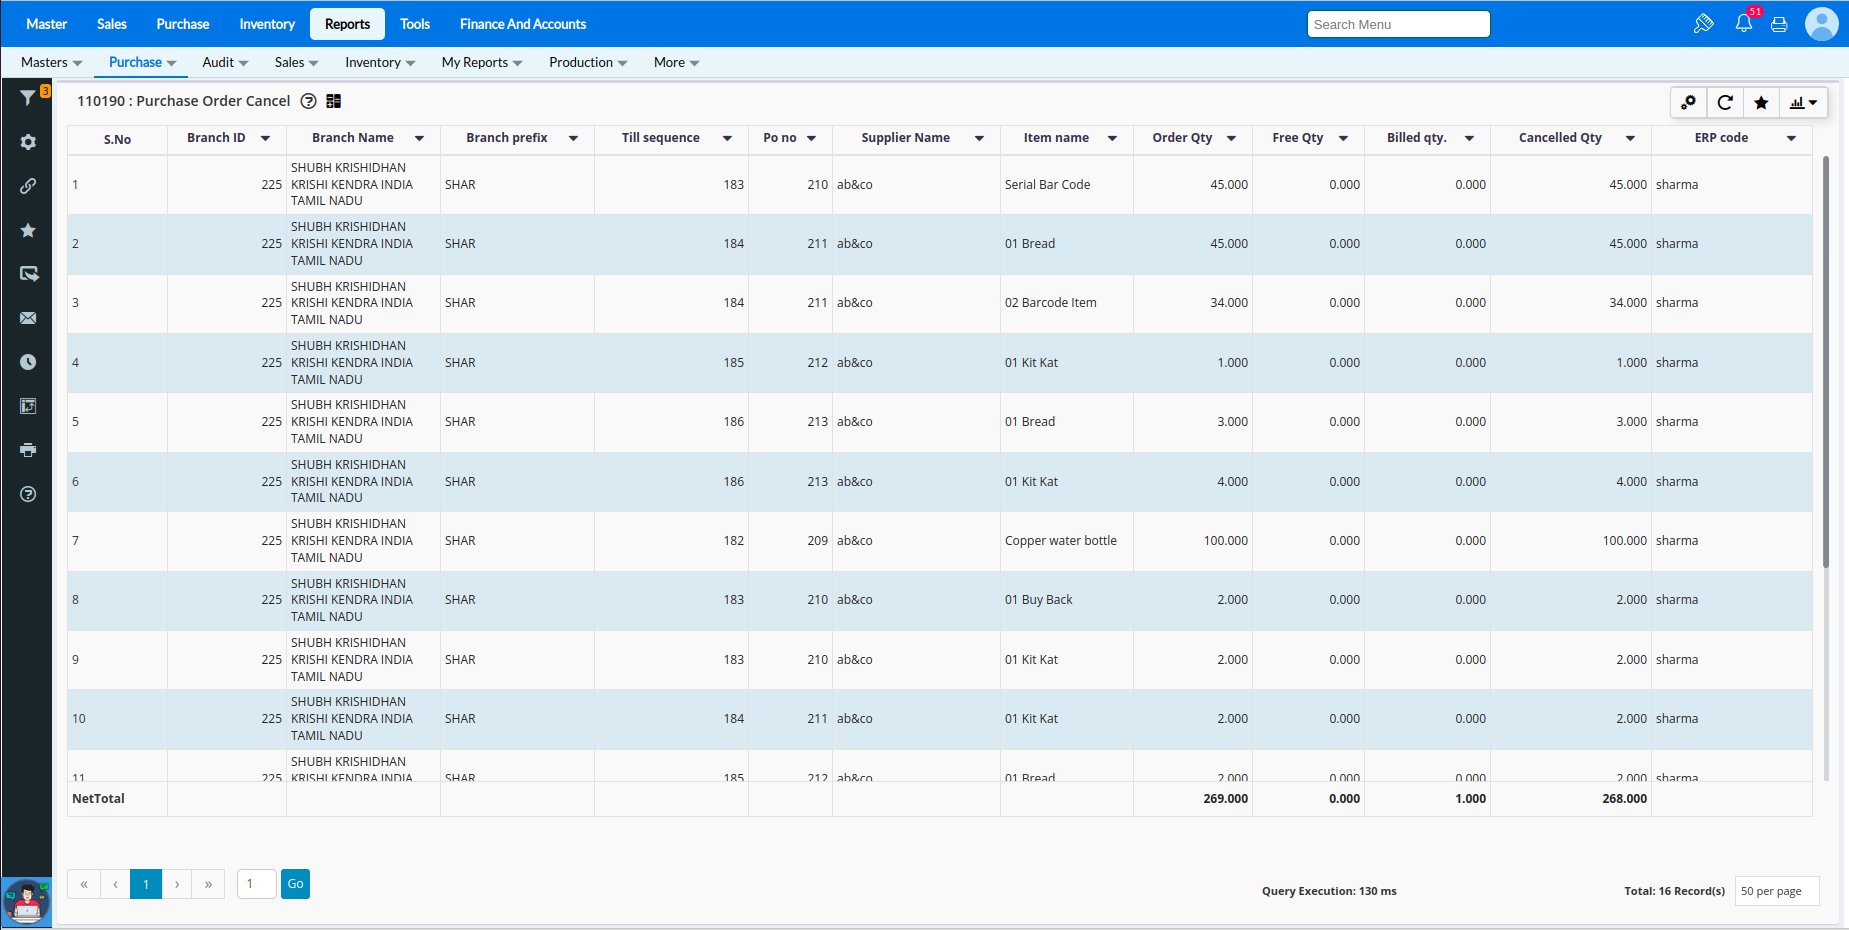Click the paint brush theme icon
Viewport: 1849px width, 930px height.
pos(1703,24)
